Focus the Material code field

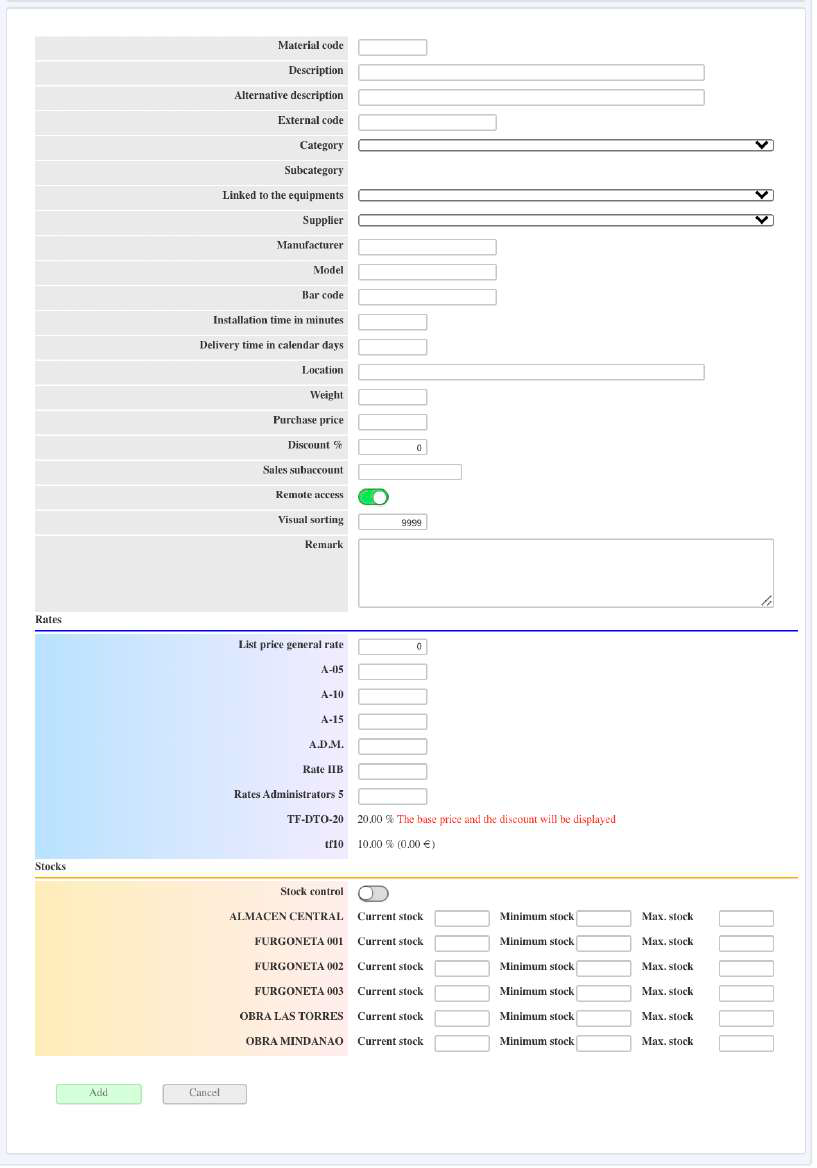[392, 48]
